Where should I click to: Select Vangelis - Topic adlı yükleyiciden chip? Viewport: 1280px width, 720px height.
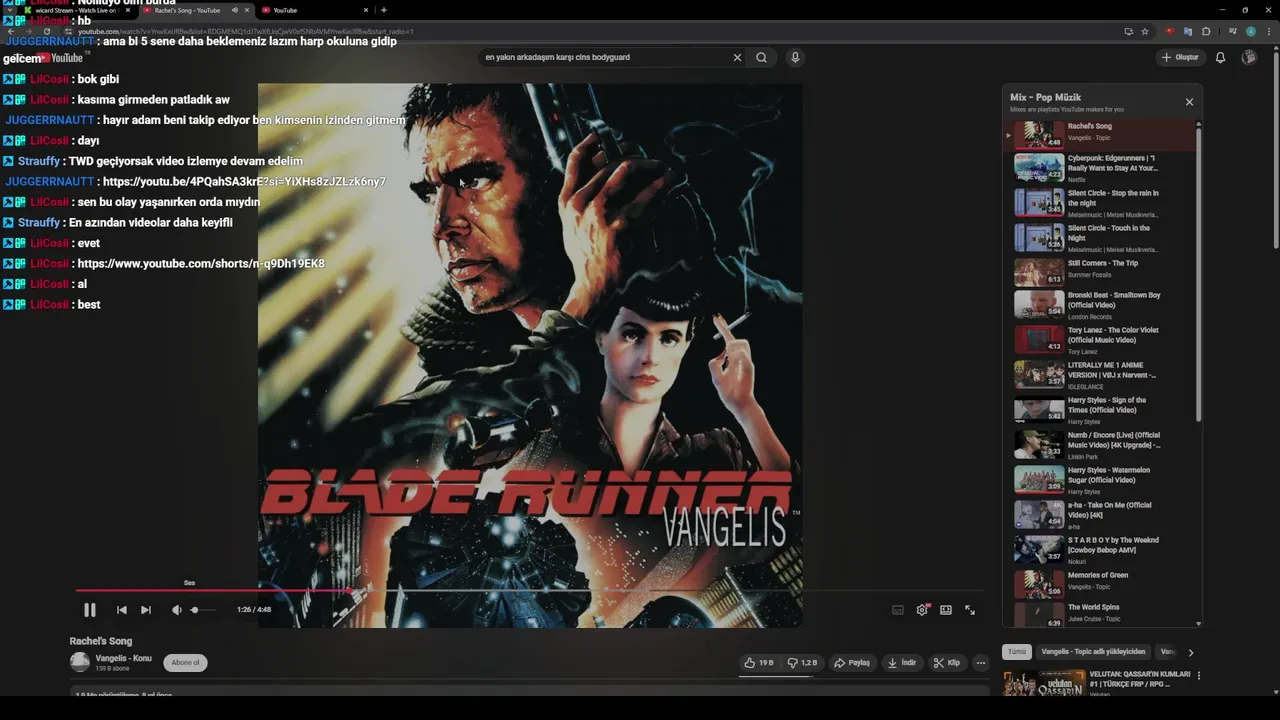coord(1093,652)
